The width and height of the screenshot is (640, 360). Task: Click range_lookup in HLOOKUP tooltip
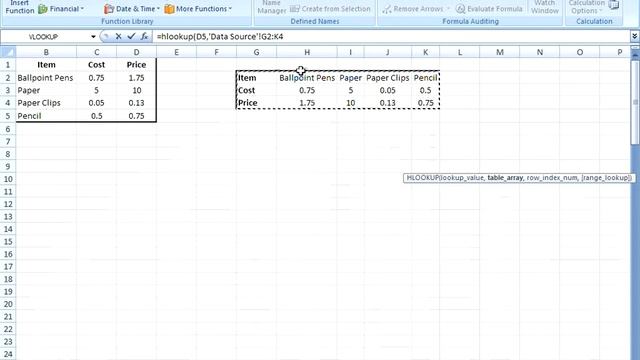[x=606, y=178]
